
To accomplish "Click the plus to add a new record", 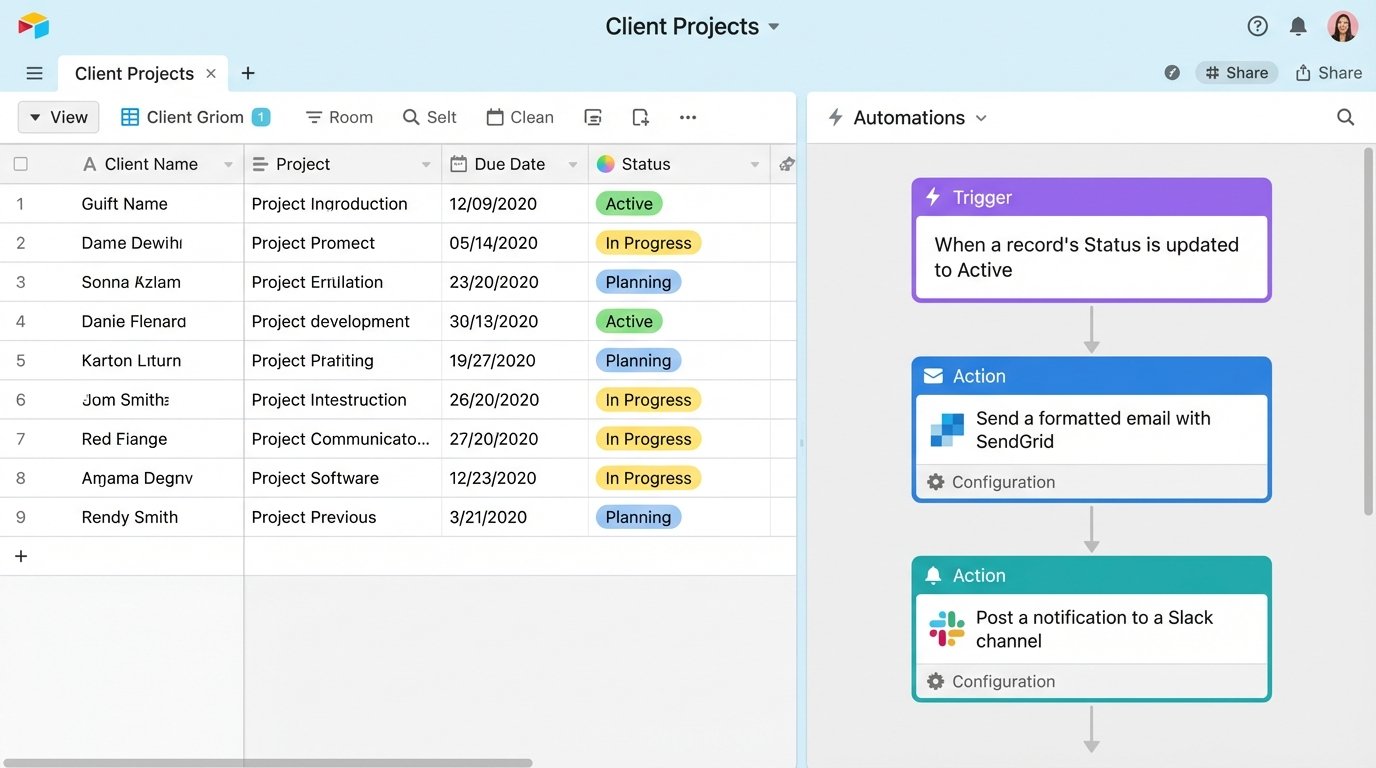I will tap(21, 556).
